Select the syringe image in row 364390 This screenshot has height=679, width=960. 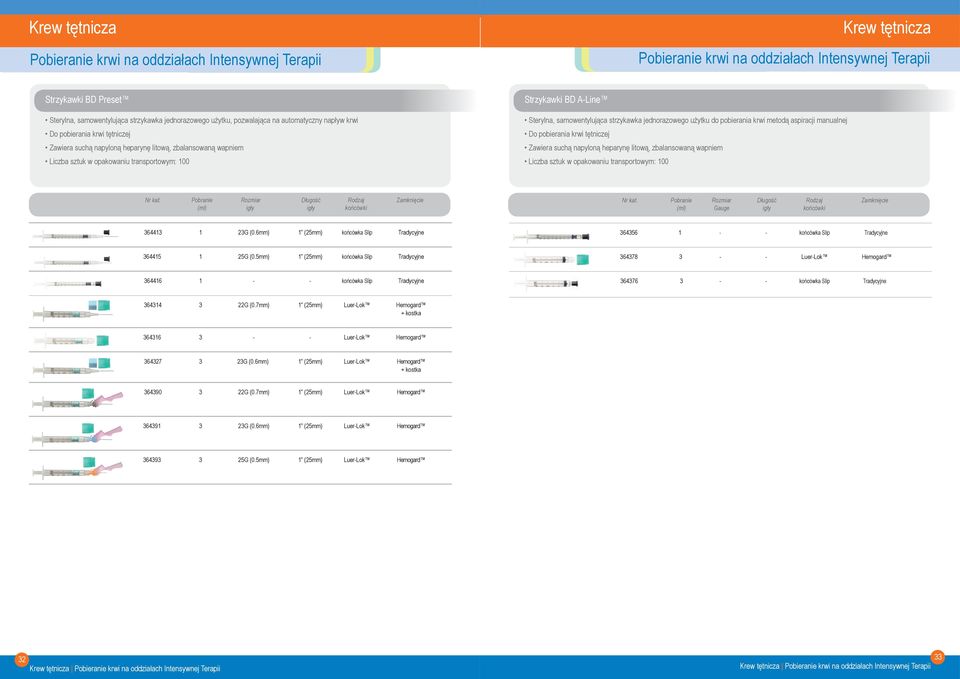click(x=78, y=399)
